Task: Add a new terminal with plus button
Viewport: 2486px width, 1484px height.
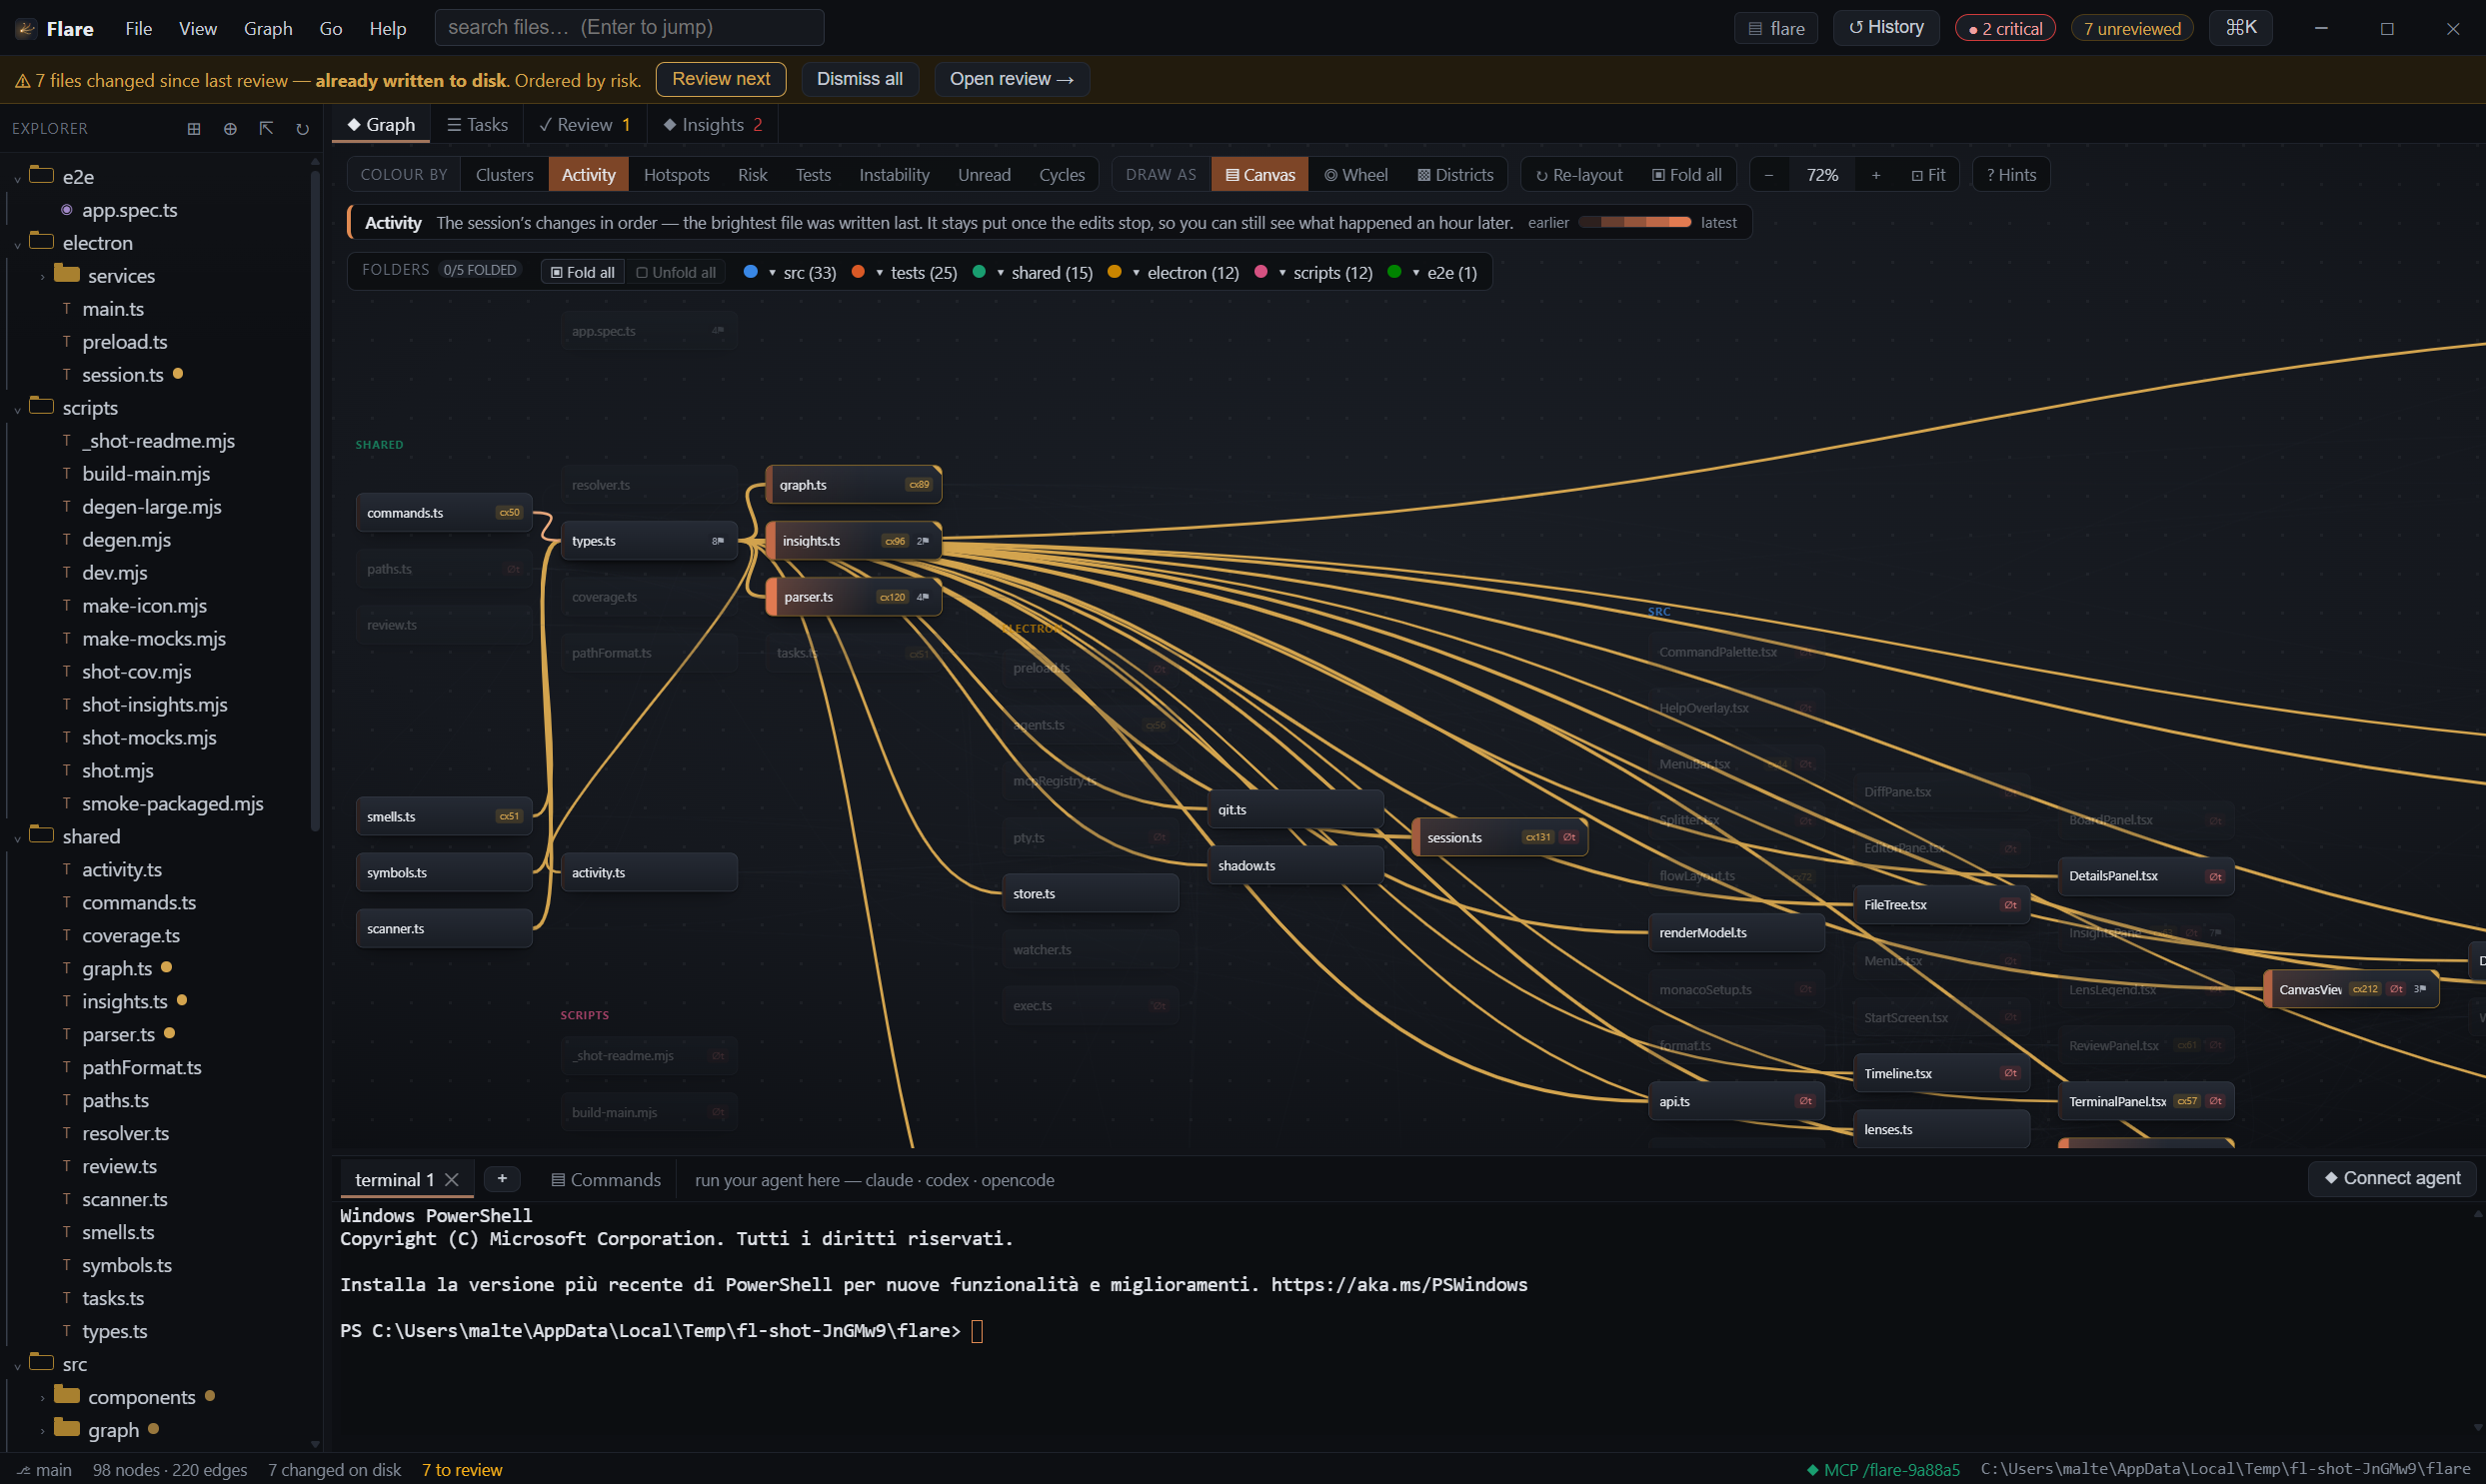Action: (x=502, y=1179)
